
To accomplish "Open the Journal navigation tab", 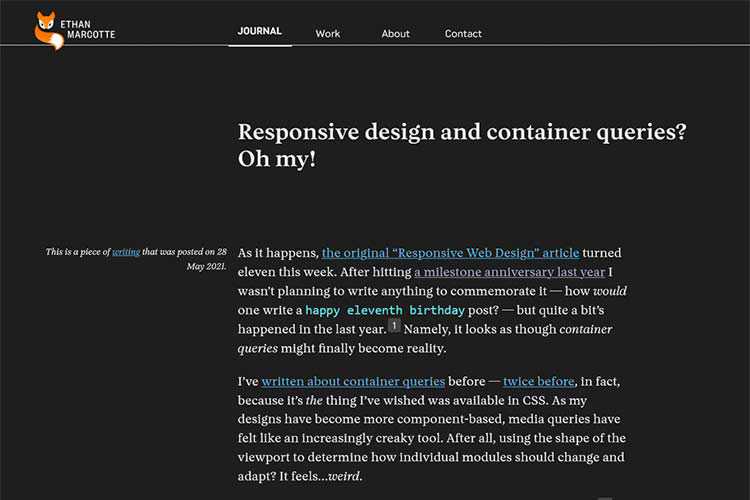I will tap(260, 32).
